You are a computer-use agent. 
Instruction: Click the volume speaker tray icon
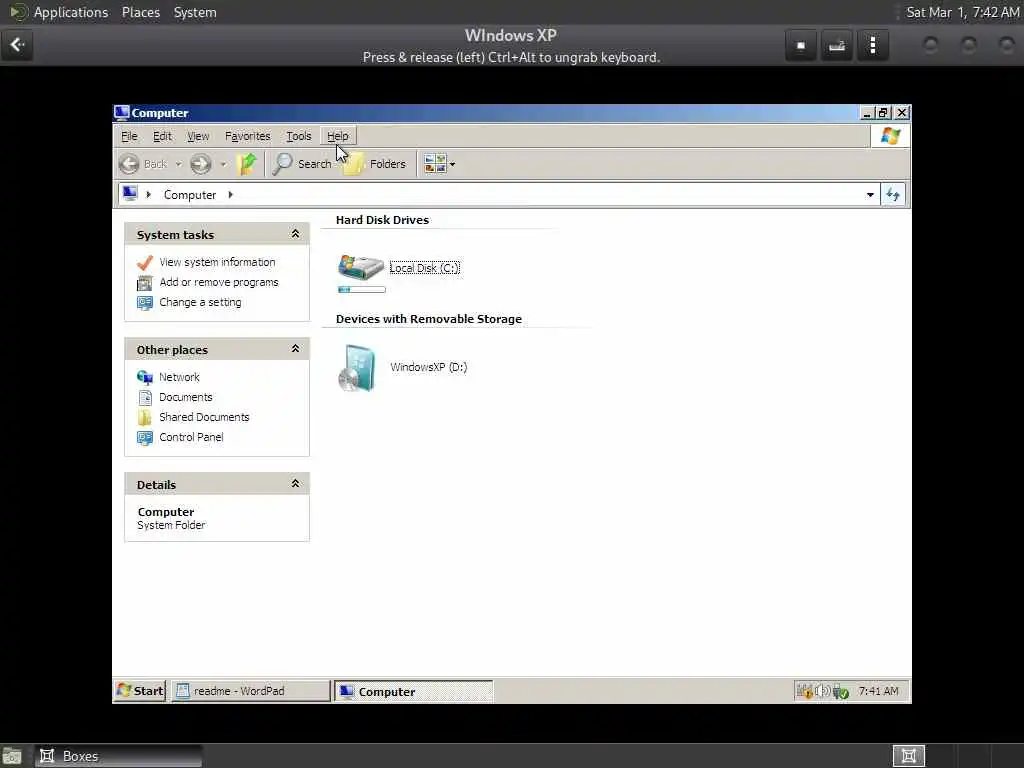click(x=823, y=691)
